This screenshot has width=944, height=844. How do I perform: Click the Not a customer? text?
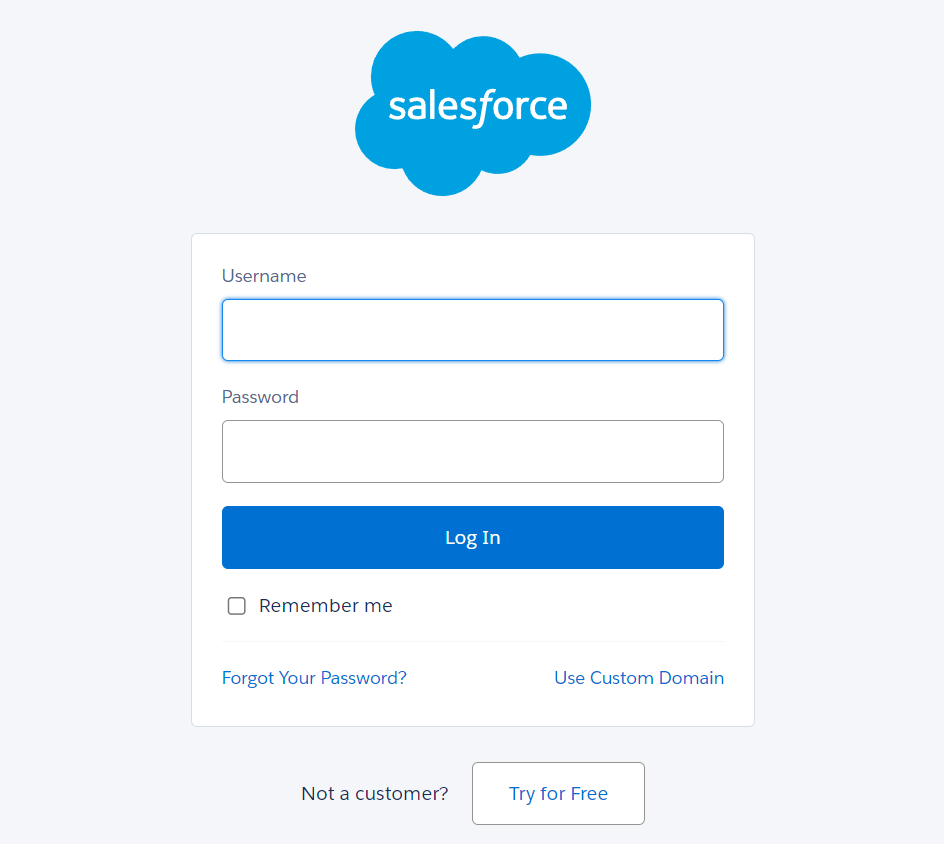coord(374,793)
